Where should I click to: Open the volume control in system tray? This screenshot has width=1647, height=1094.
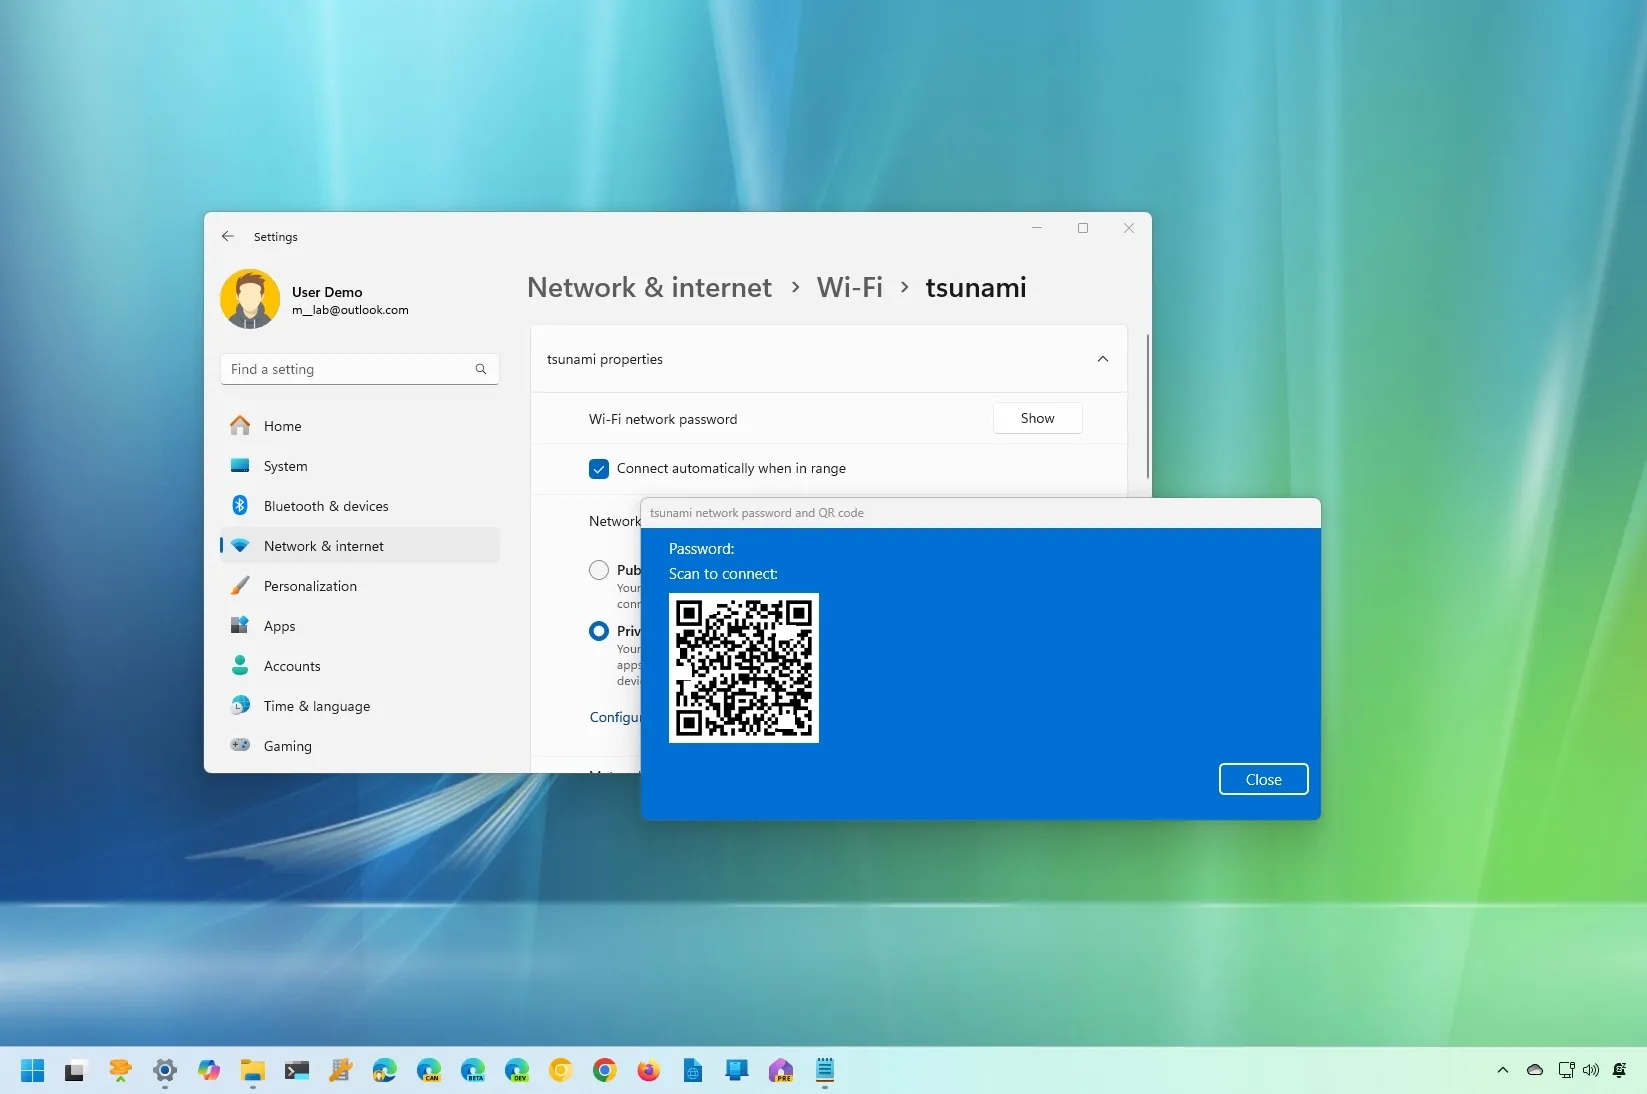(x=1590, y=1071)
